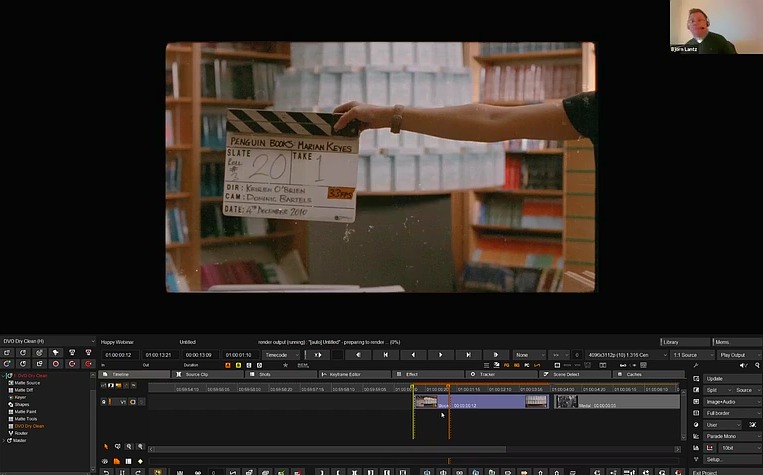Image resolution: width=763 pixels, height=475 pixels.
Task: Select the Matte Paint node in the tree
Action: click(25, 412)
